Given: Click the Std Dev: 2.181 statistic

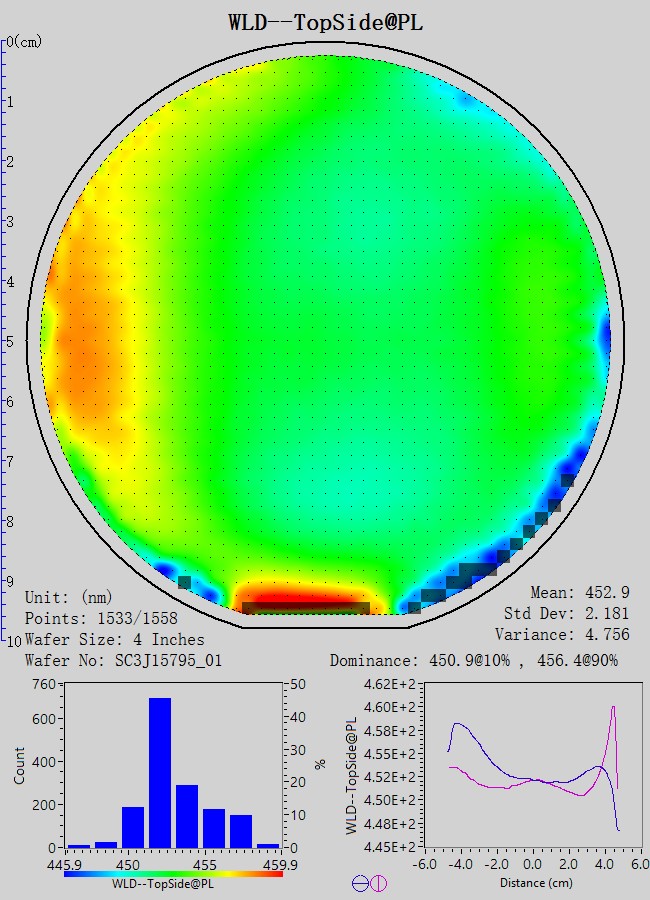Looking at the screenshot, I should pos(567,613).
